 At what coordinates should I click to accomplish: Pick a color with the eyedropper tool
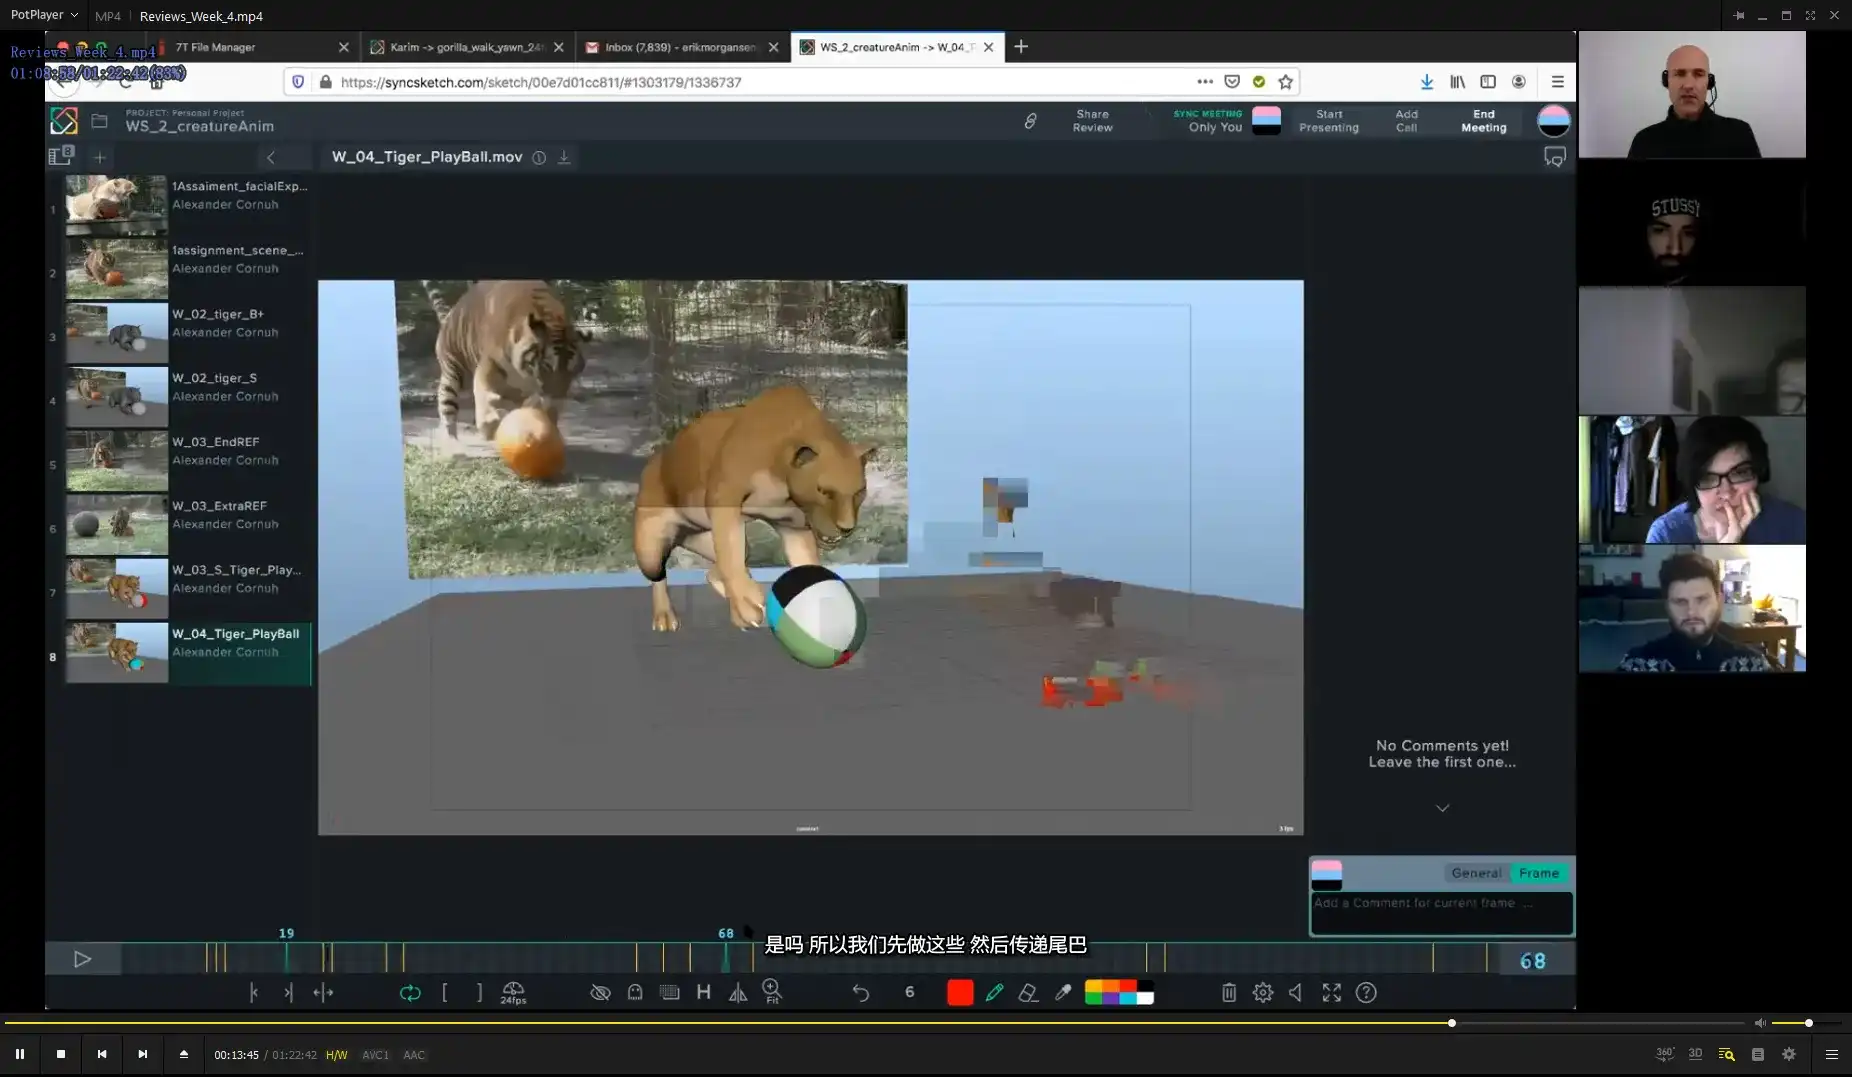[1062, 992]
